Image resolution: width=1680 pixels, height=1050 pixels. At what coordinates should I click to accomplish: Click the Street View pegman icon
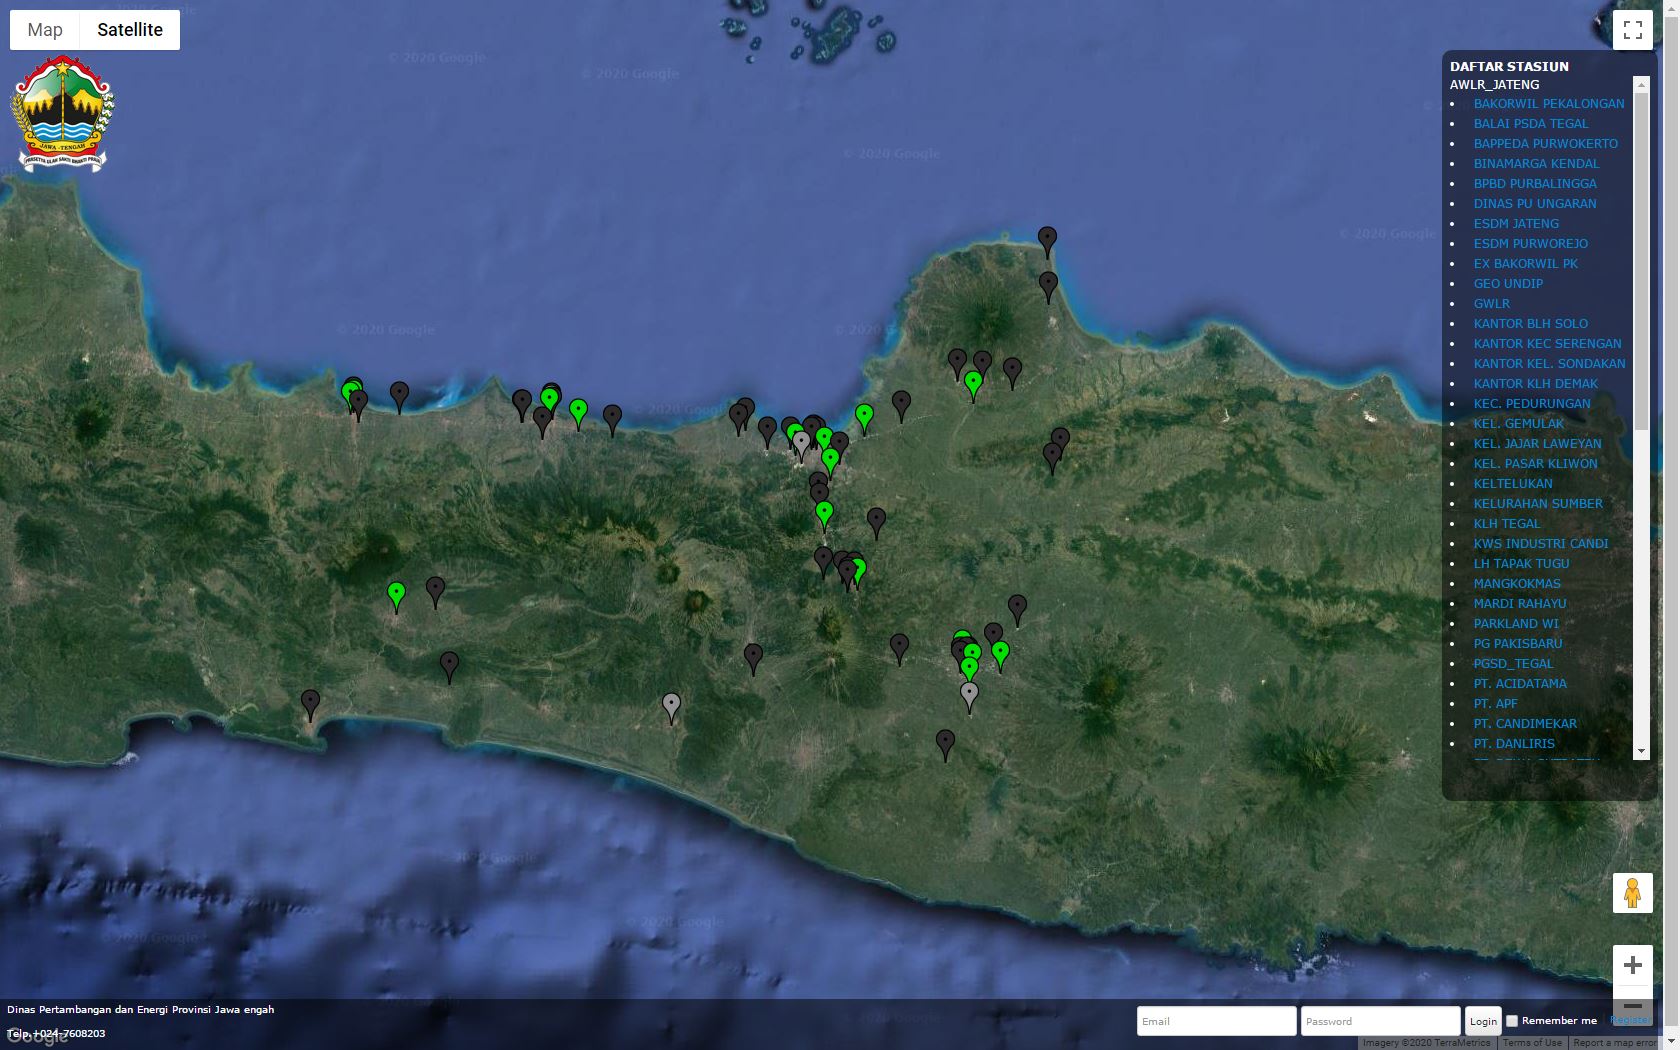[1632, 893]
